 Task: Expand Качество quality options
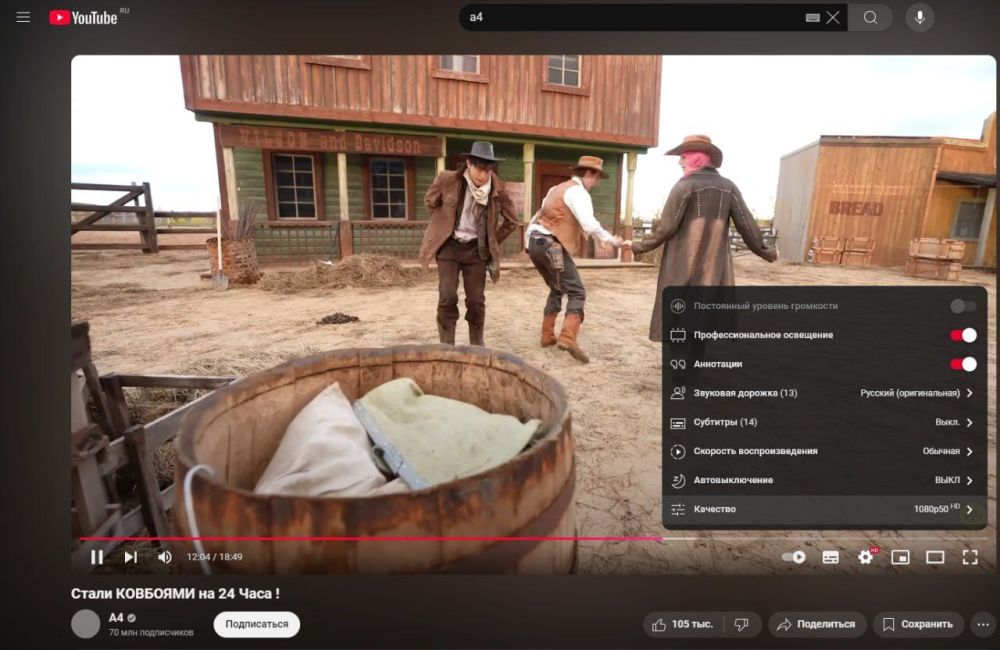pyautogui.click(x=823, y=509)
